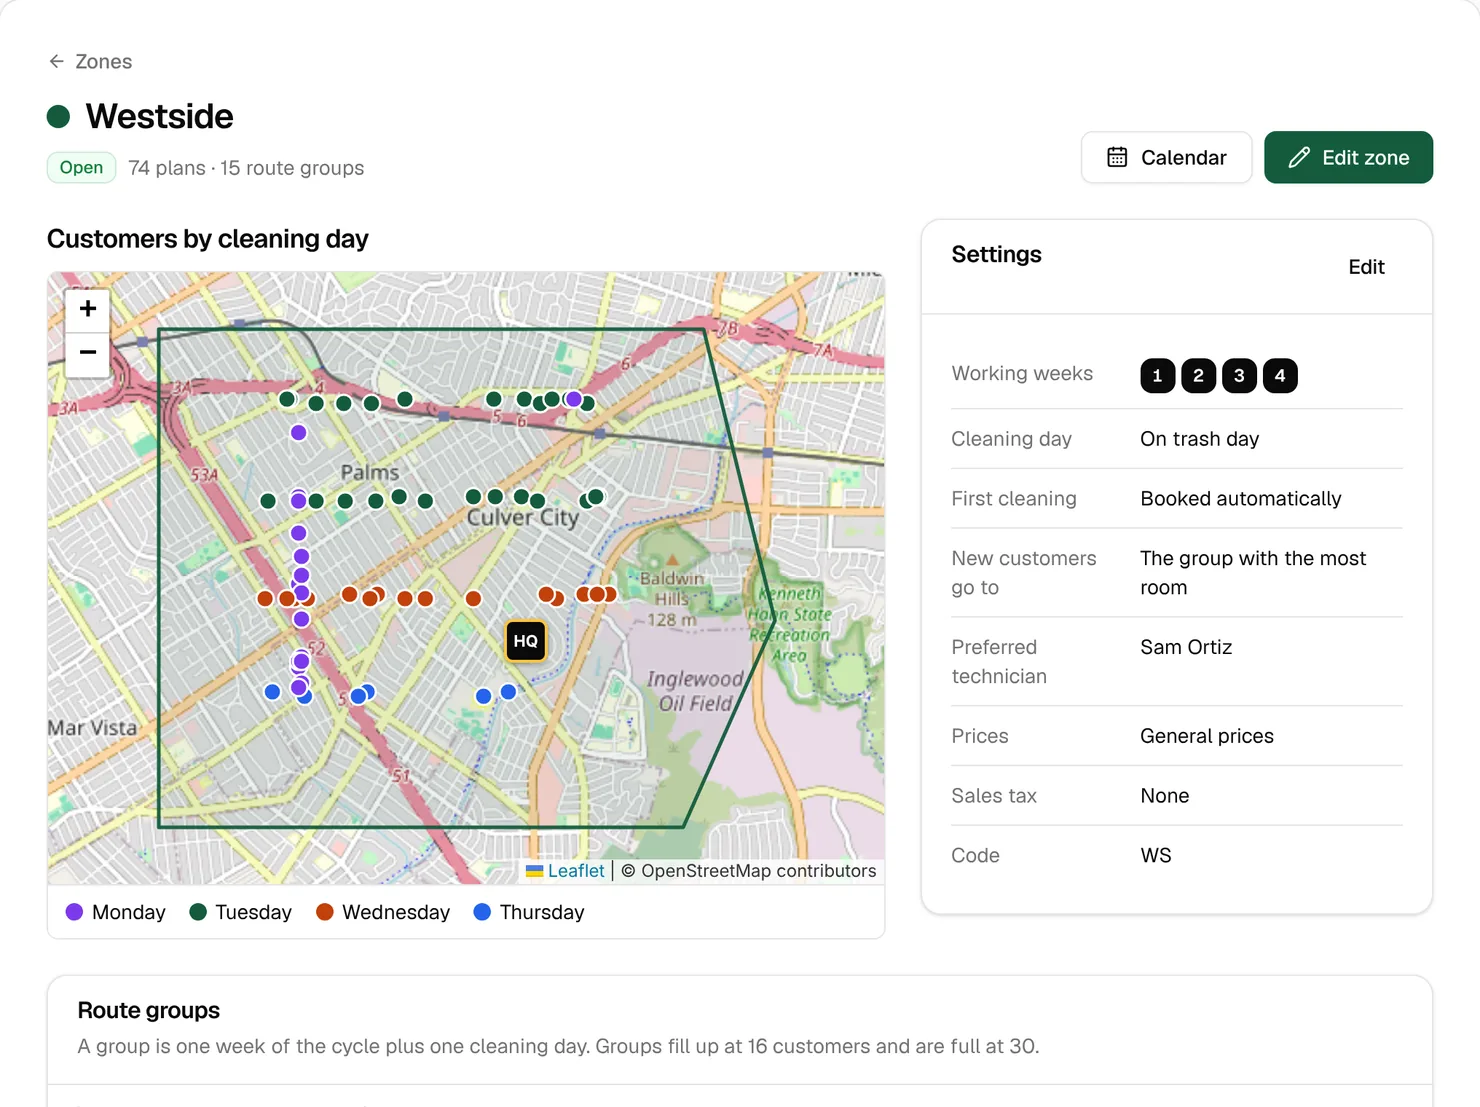1480x1107 pixels.
Task: Select working week 2 badge
Action: [x=1198, y=376]
